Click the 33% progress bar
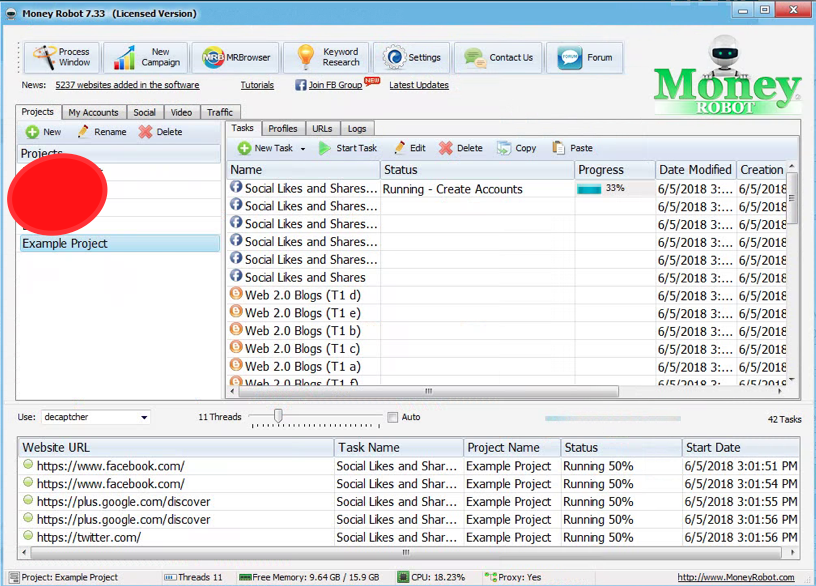 [x=614, y=188]
